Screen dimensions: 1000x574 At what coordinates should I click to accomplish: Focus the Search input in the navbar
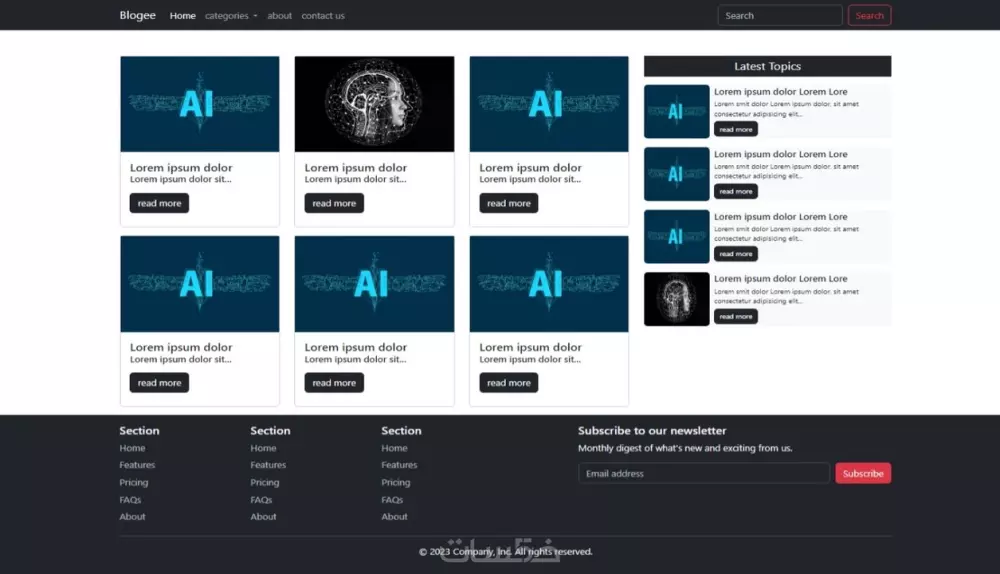tap(779, 15)
